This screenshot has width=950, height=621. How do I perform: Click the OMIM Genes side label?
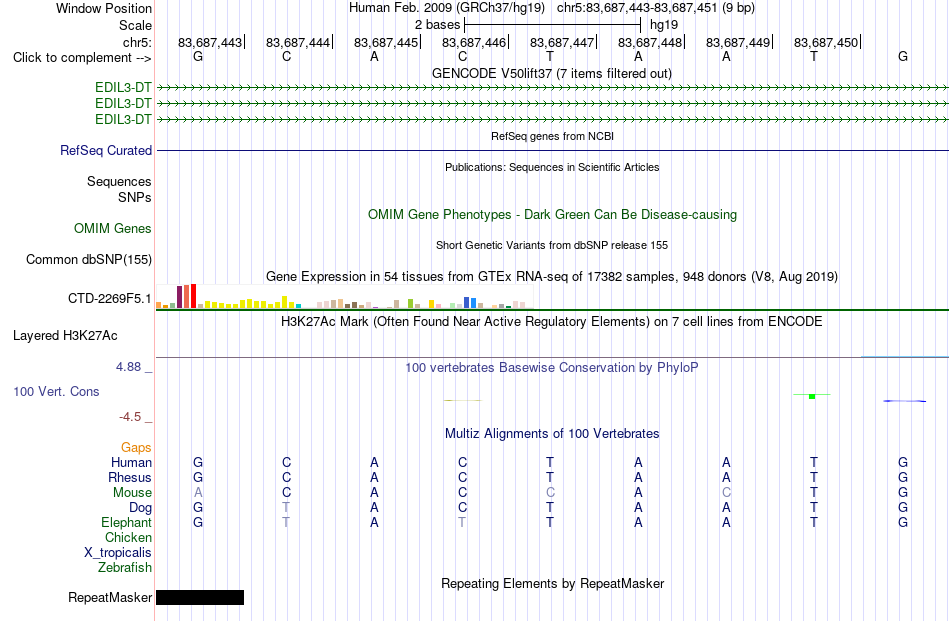[113, 228]
